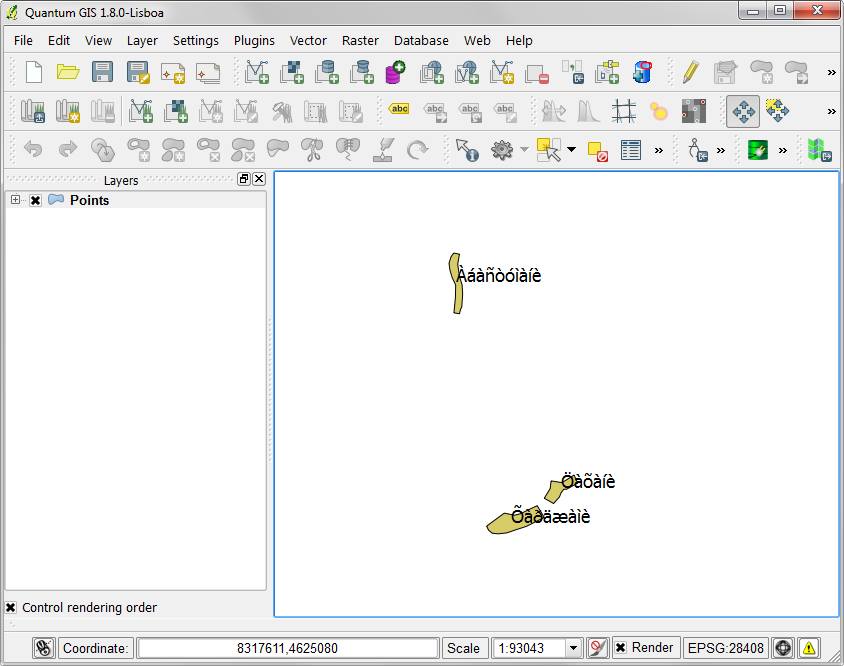Select the Pan Map tool
This screenshot has height=666, width=844.
pyautogui.click(x=742, y=112)
